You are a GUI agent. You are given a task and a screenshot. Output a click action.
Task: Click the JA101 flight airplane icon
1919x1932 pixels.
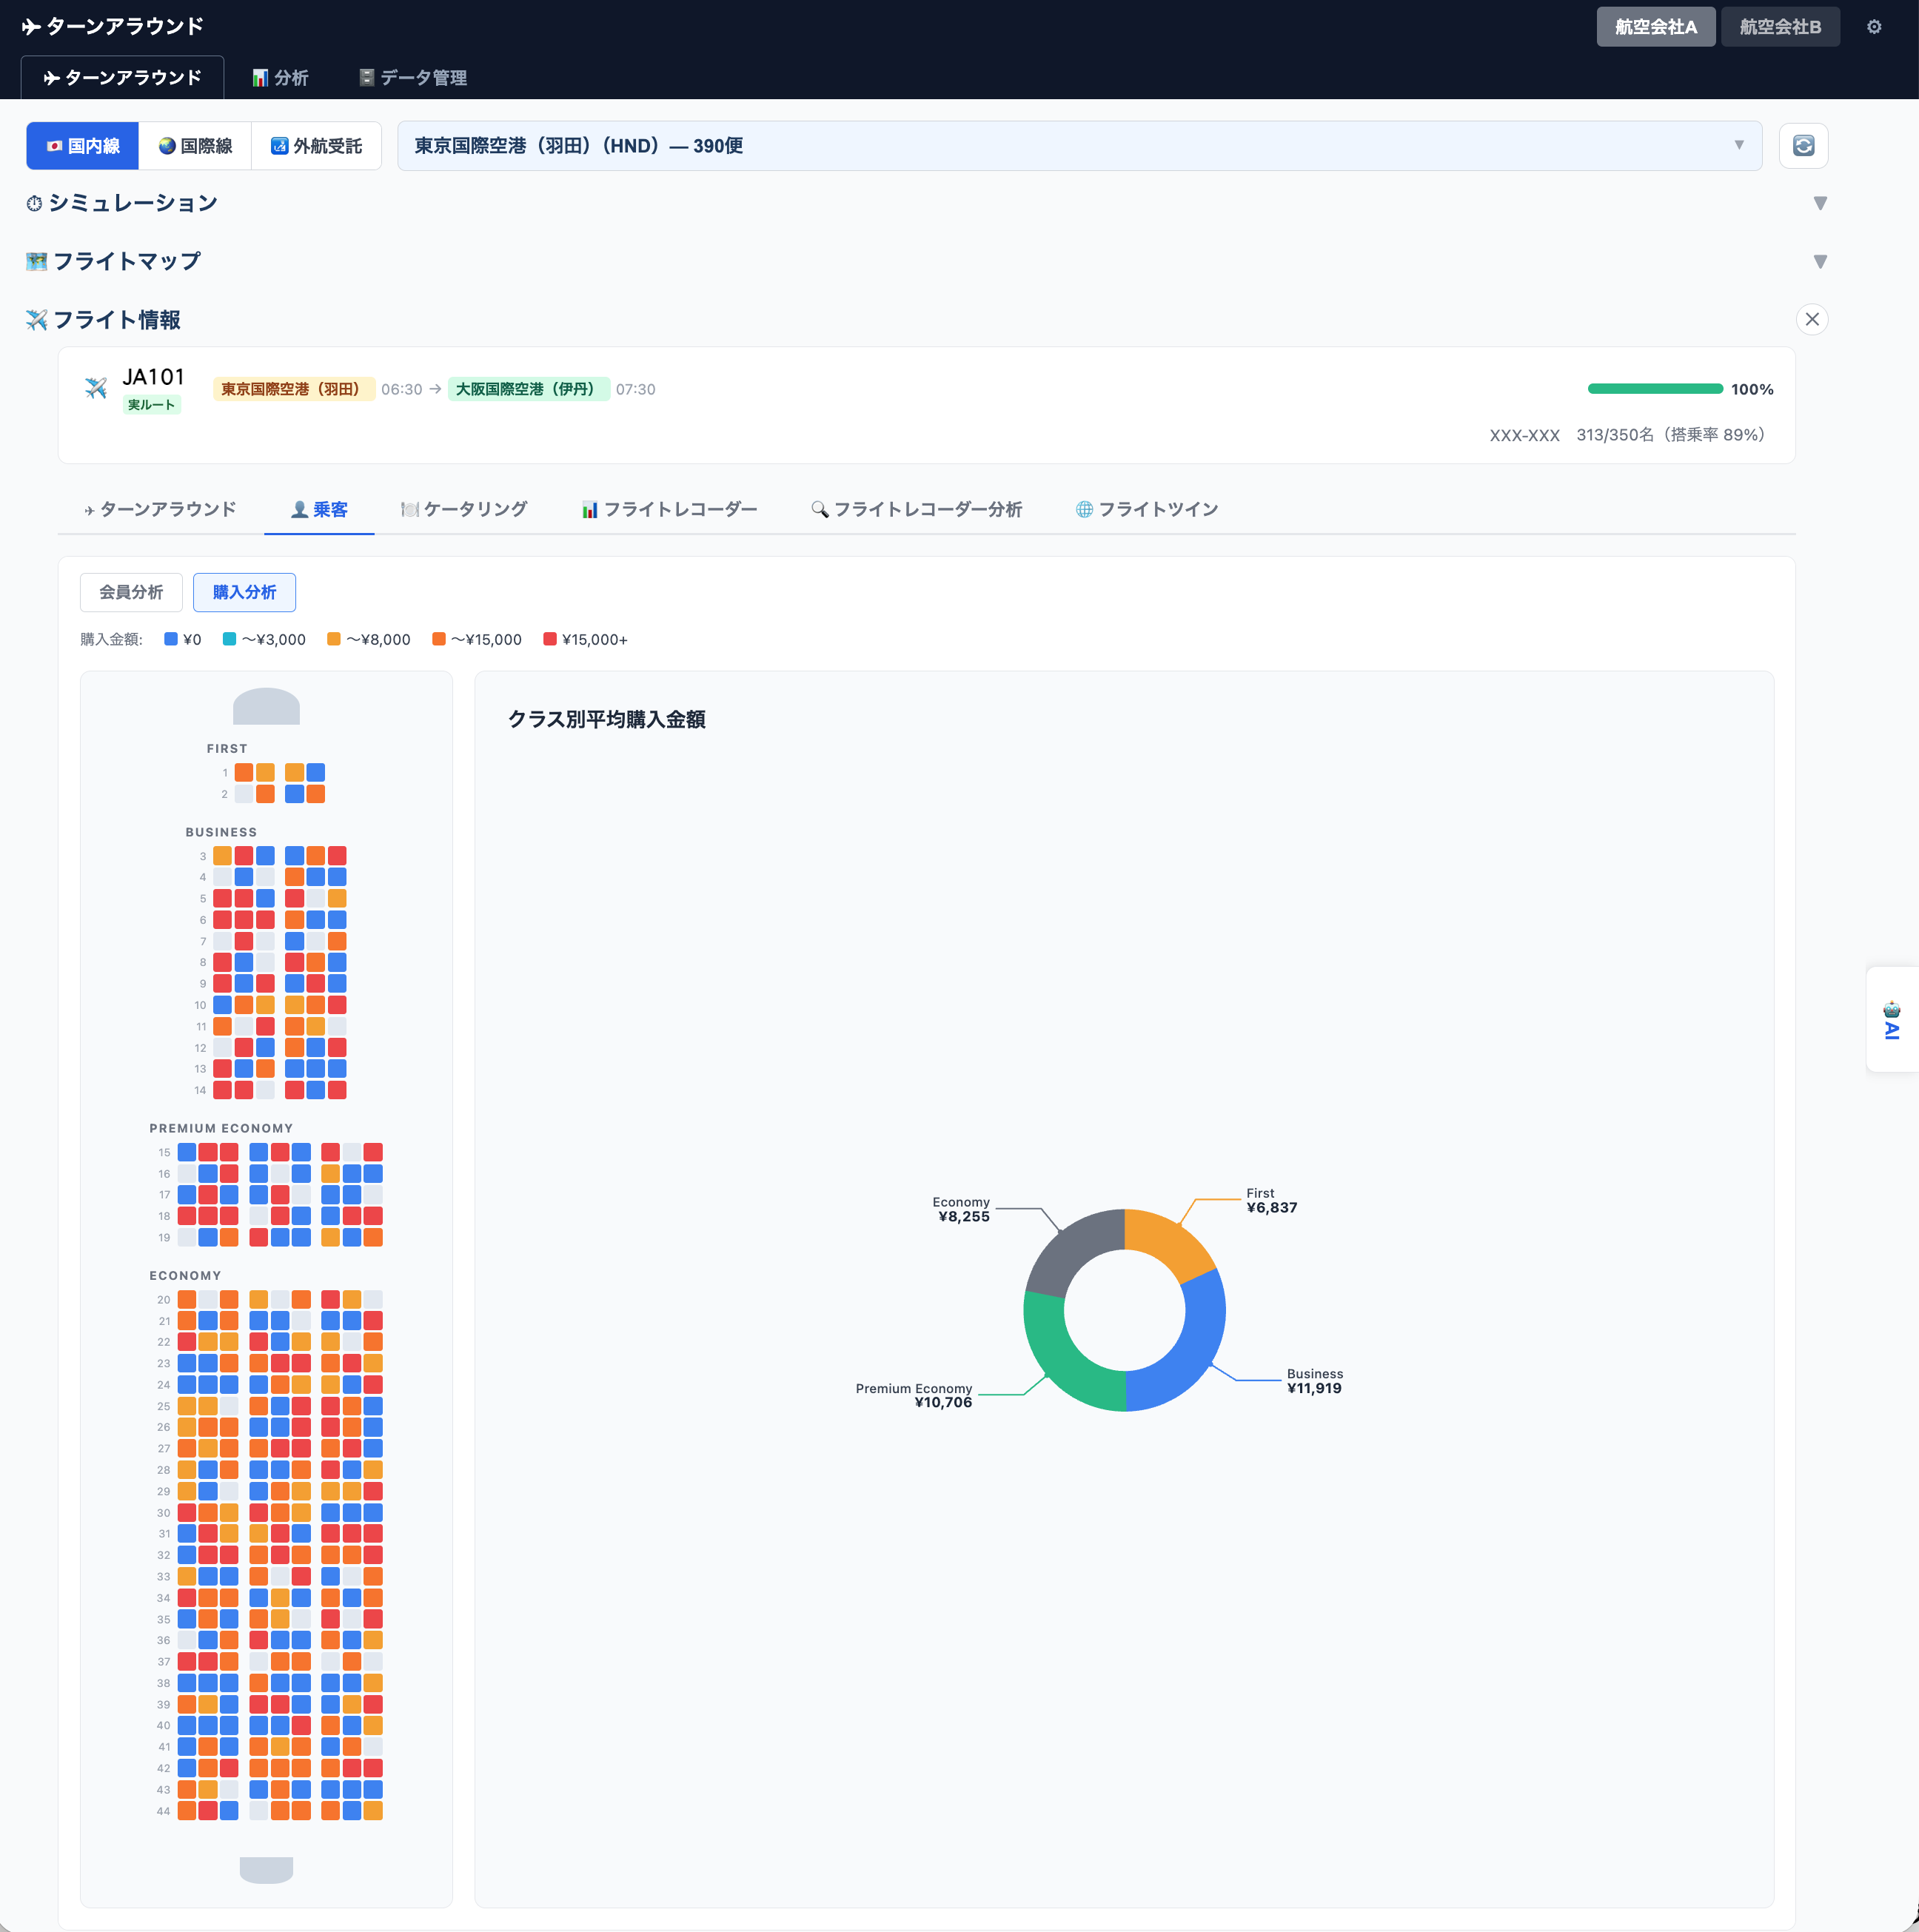click(x=96, y=388)
